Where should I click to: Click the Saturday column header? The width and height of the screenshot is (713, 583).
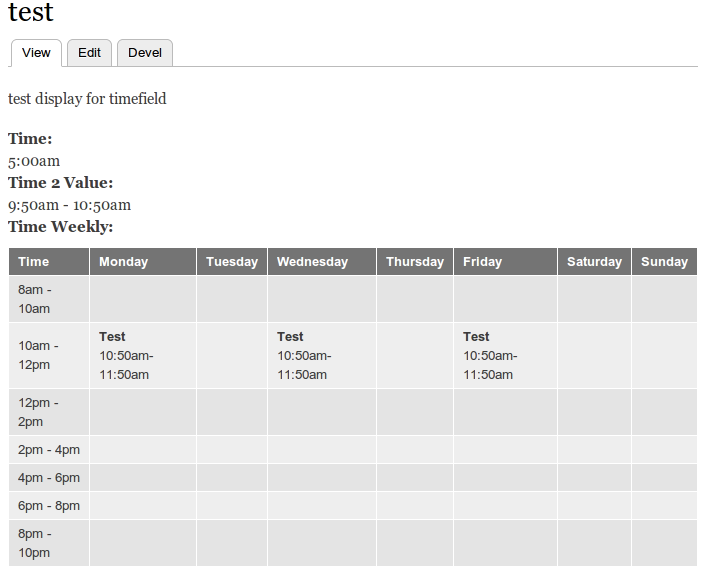pyautogui.click(x=594, y=262)
